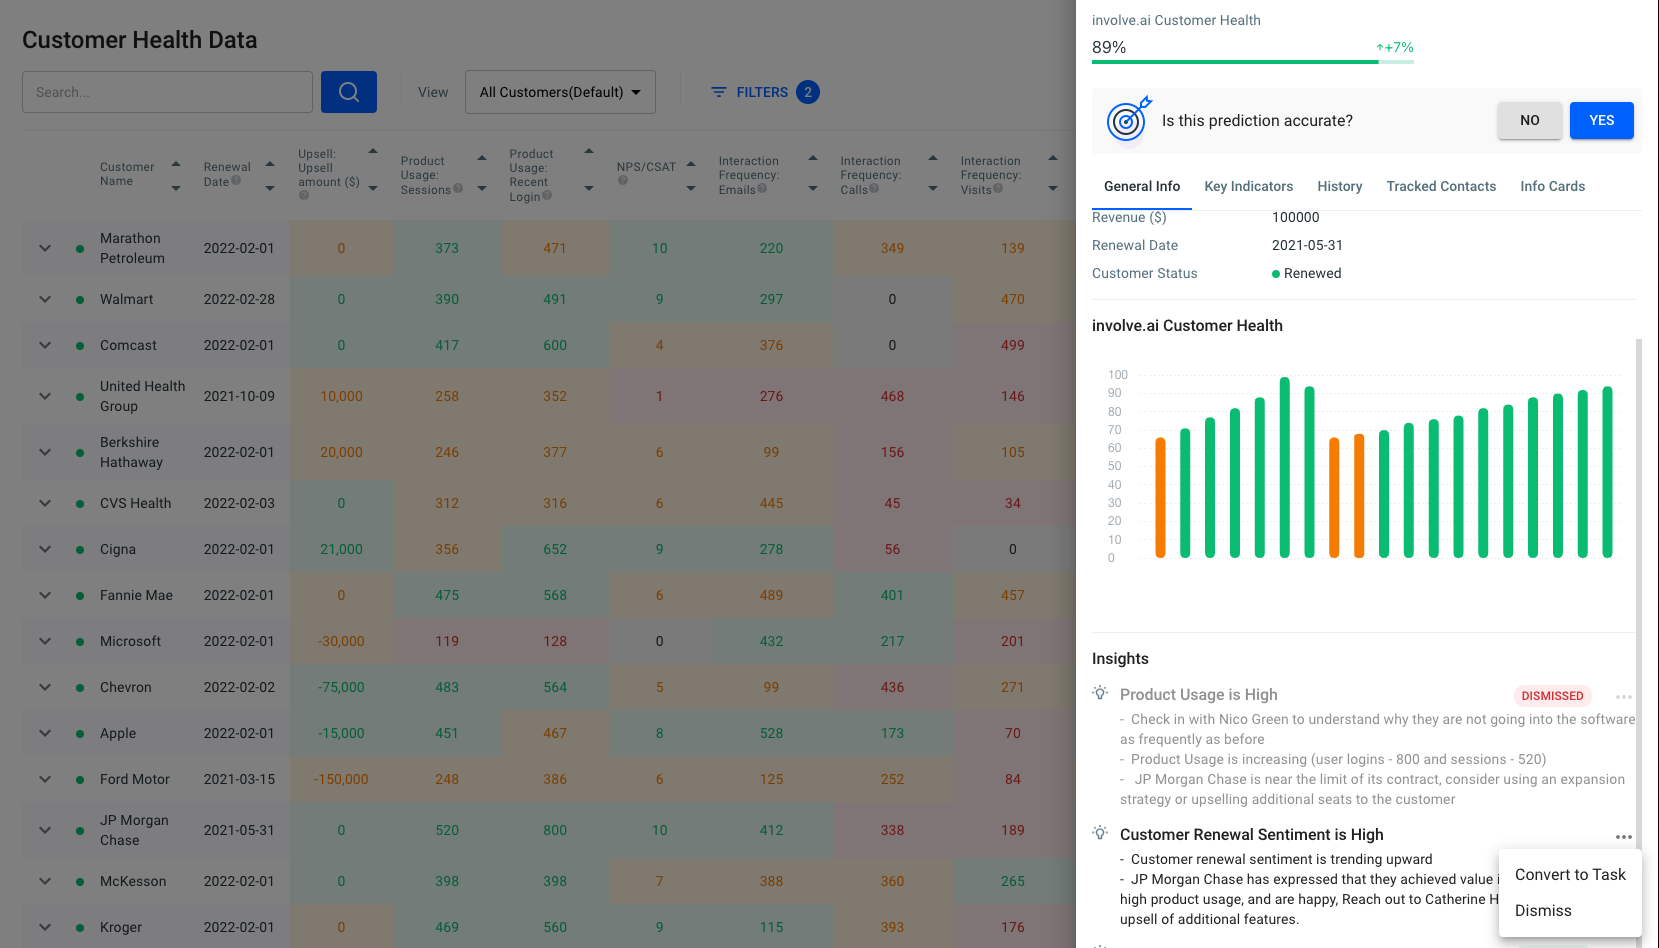Viewport: 1659px width, 948px height.
Task: Click the DISMISSED badge
Action: (1552, 696)
